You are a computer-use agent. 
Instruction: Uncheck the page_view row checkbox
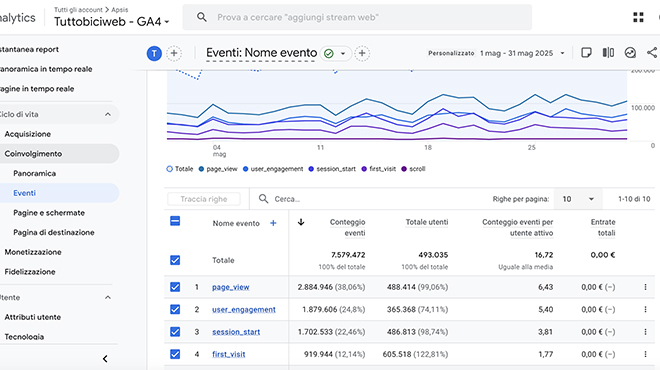[175, 287]
